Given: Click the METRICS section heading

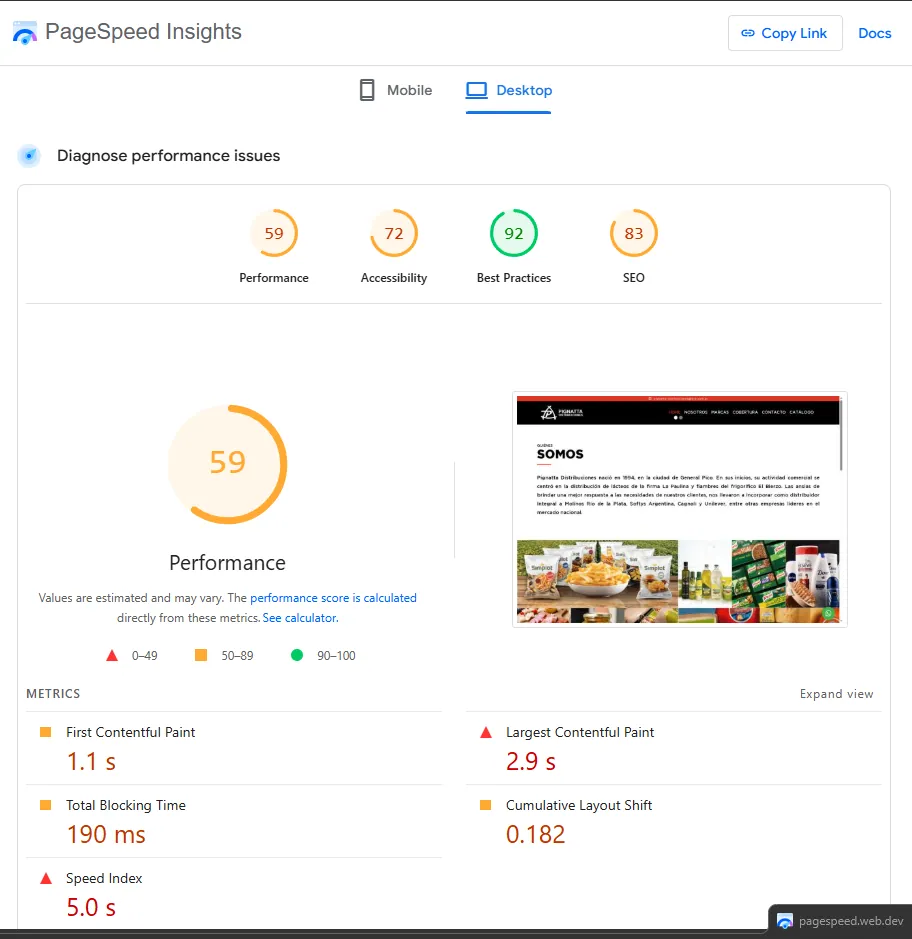Looking at the screenshot, I should tap(53, 693).
